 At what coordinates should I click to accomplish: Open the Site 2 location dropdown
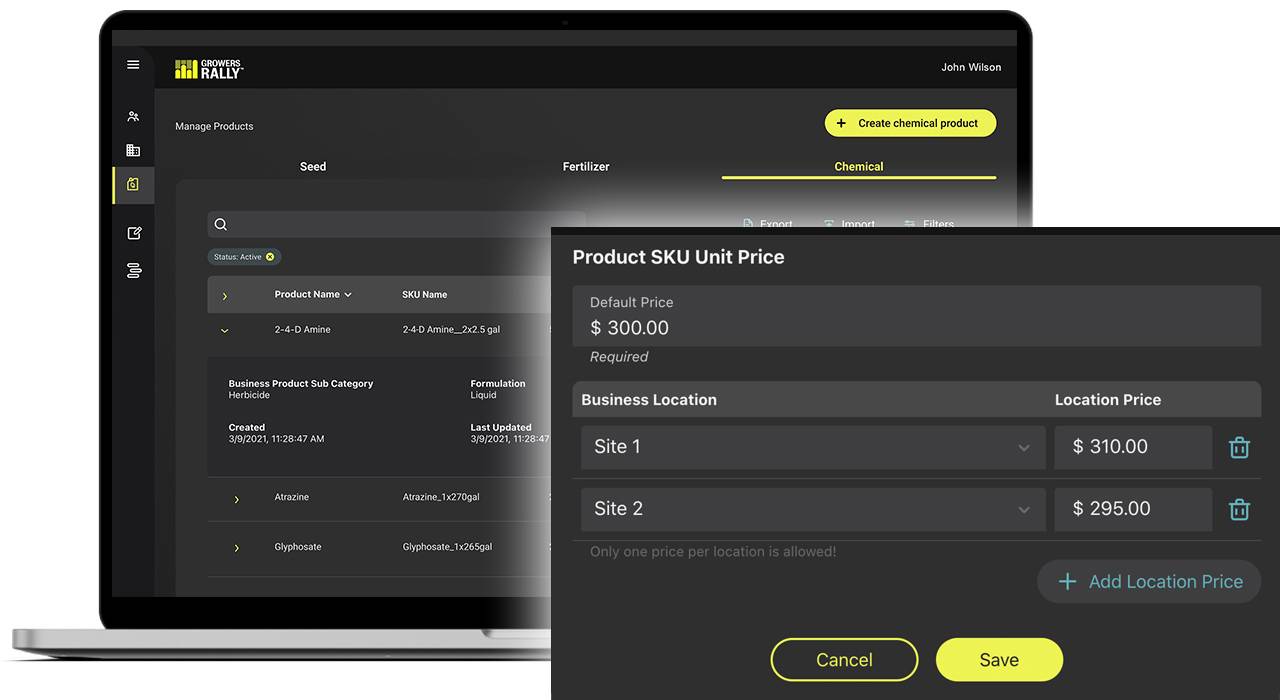click(812, 509)
